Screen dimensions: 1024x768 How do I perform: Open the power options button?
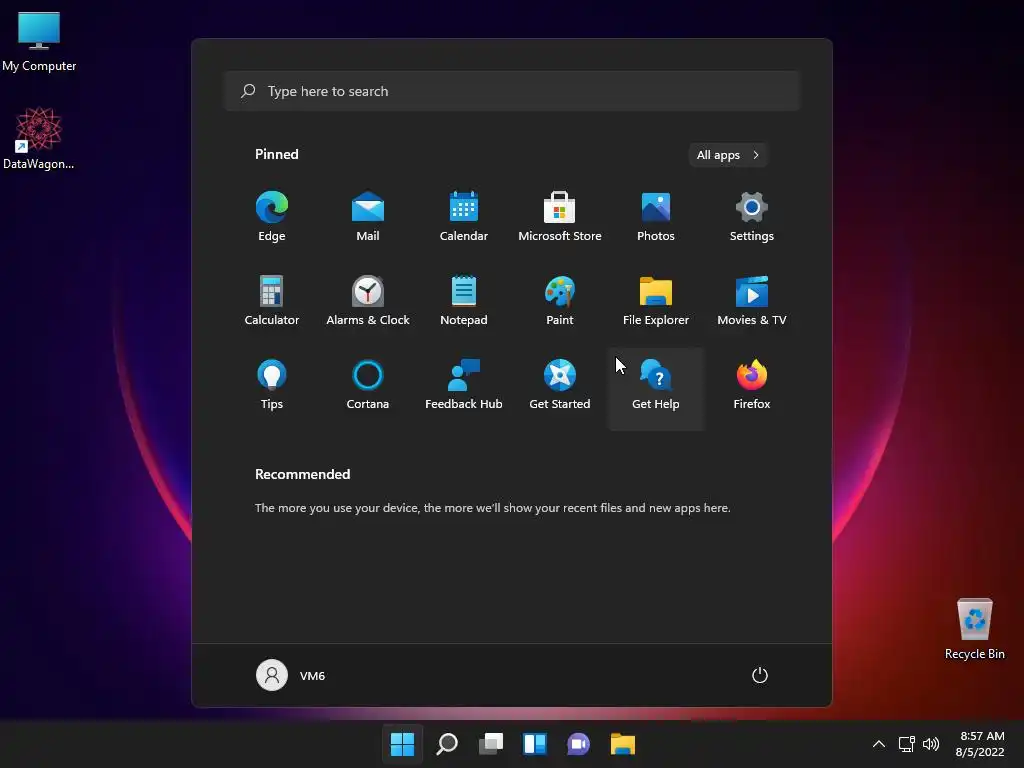tap(760, 675)
